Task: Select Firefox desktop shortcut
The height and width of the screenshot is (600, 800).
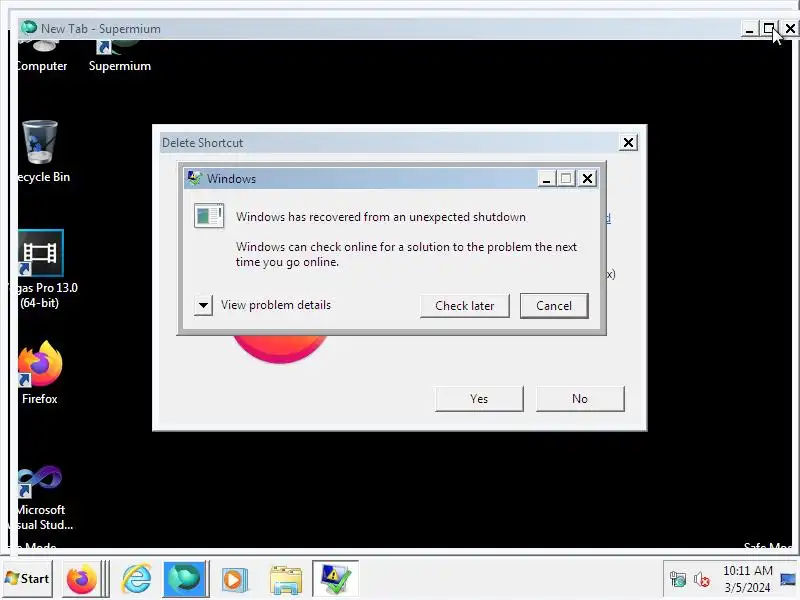Action: 40,373
